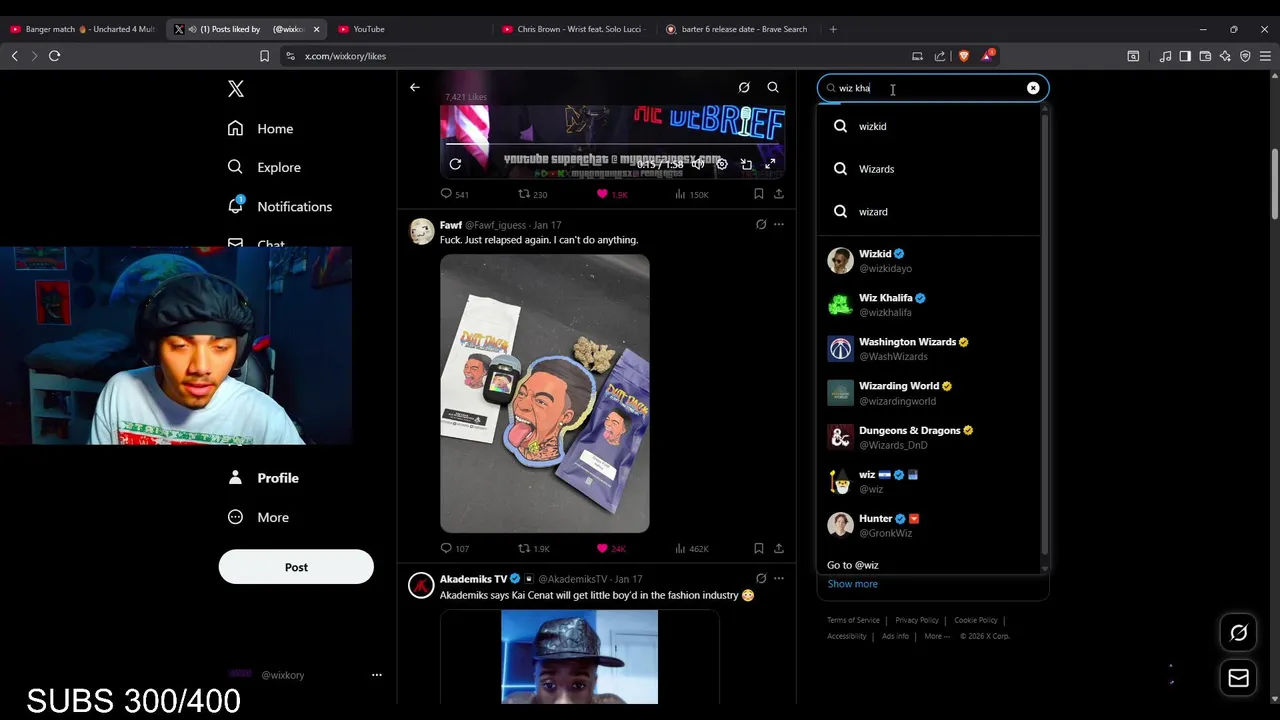Select the 'wizkid' search suggestion
Image resolution: width=1280 pixels, height=720 pixels.
[930, 126]
